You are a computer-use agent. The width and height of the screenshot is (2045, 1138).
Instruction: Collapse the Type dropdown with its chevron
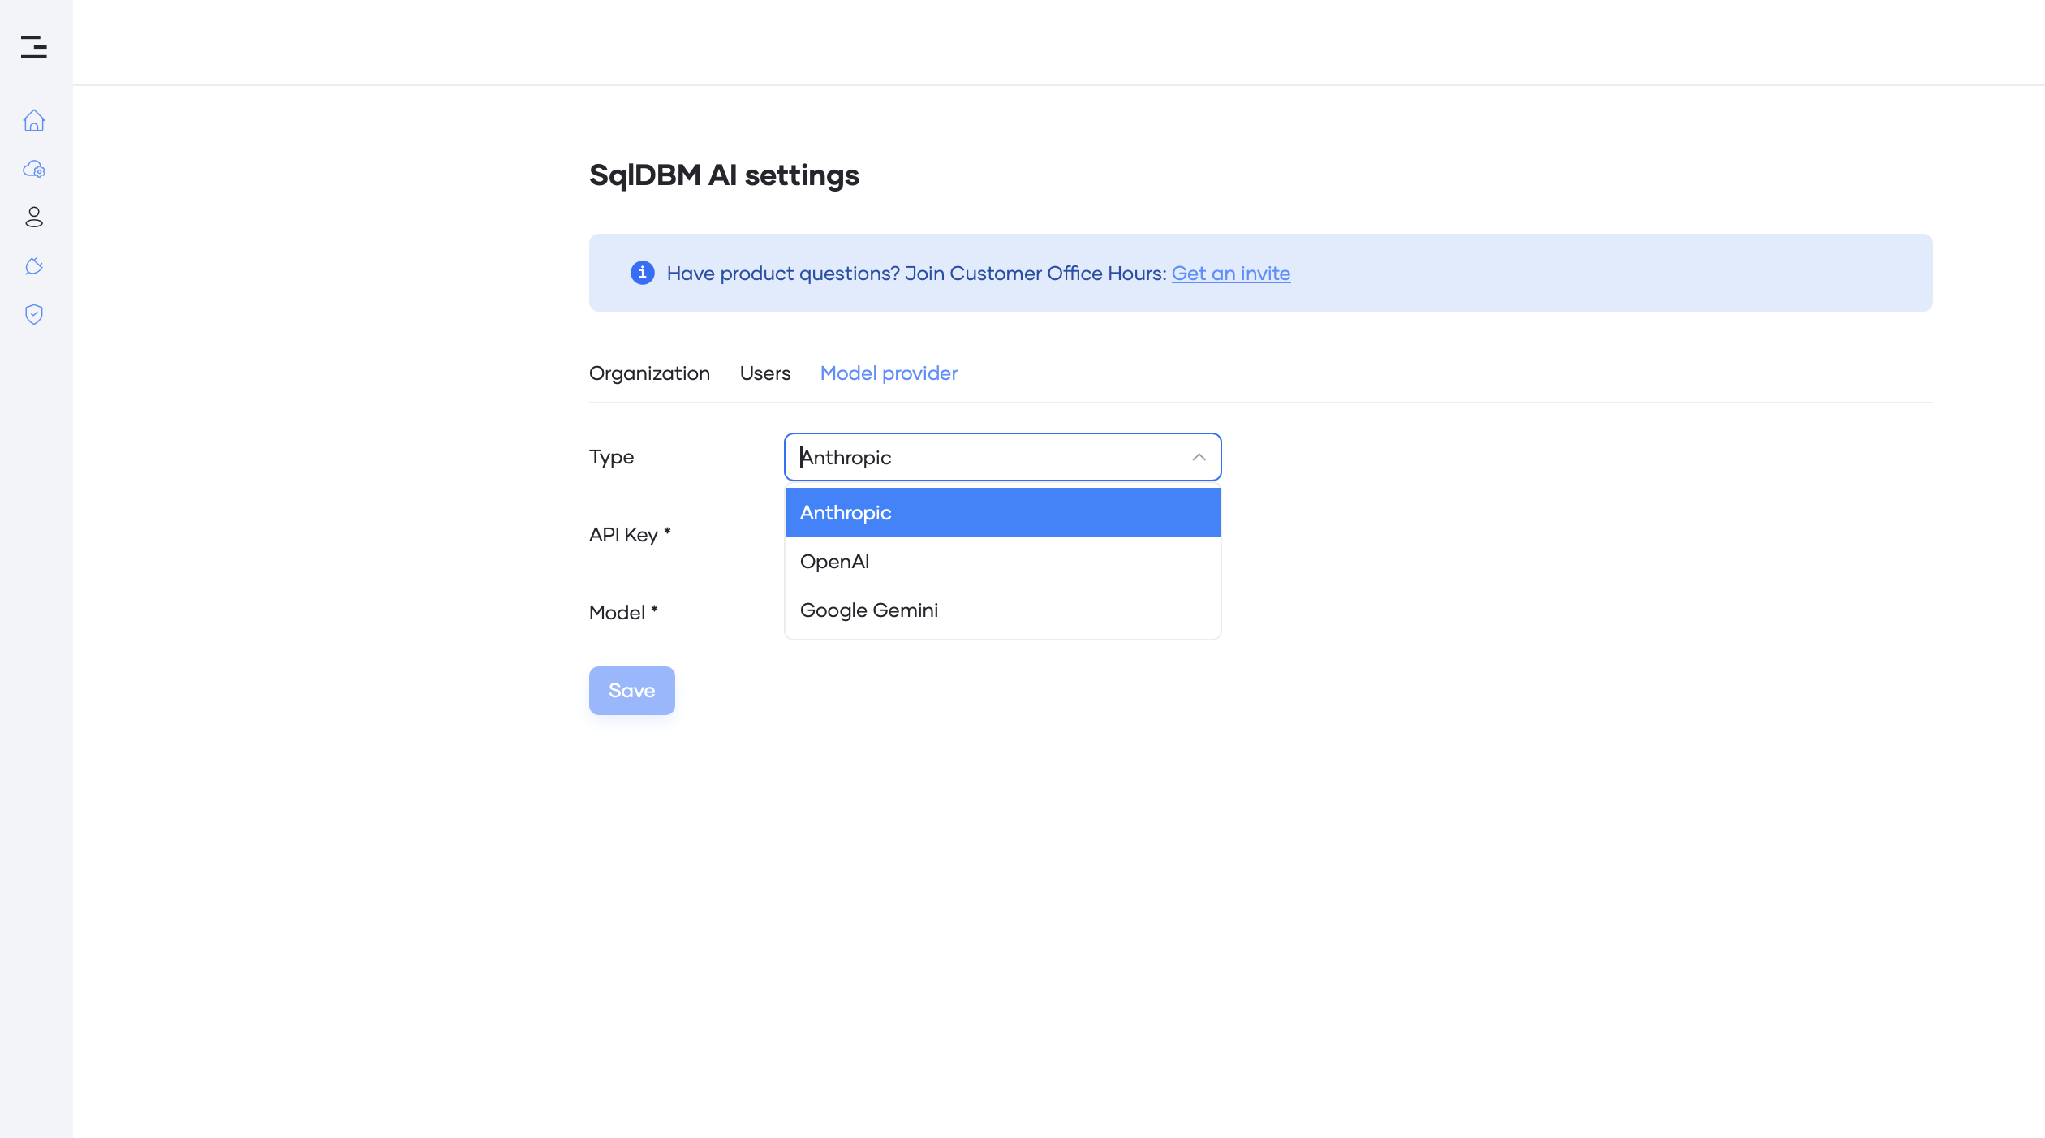coord(1199,457)
